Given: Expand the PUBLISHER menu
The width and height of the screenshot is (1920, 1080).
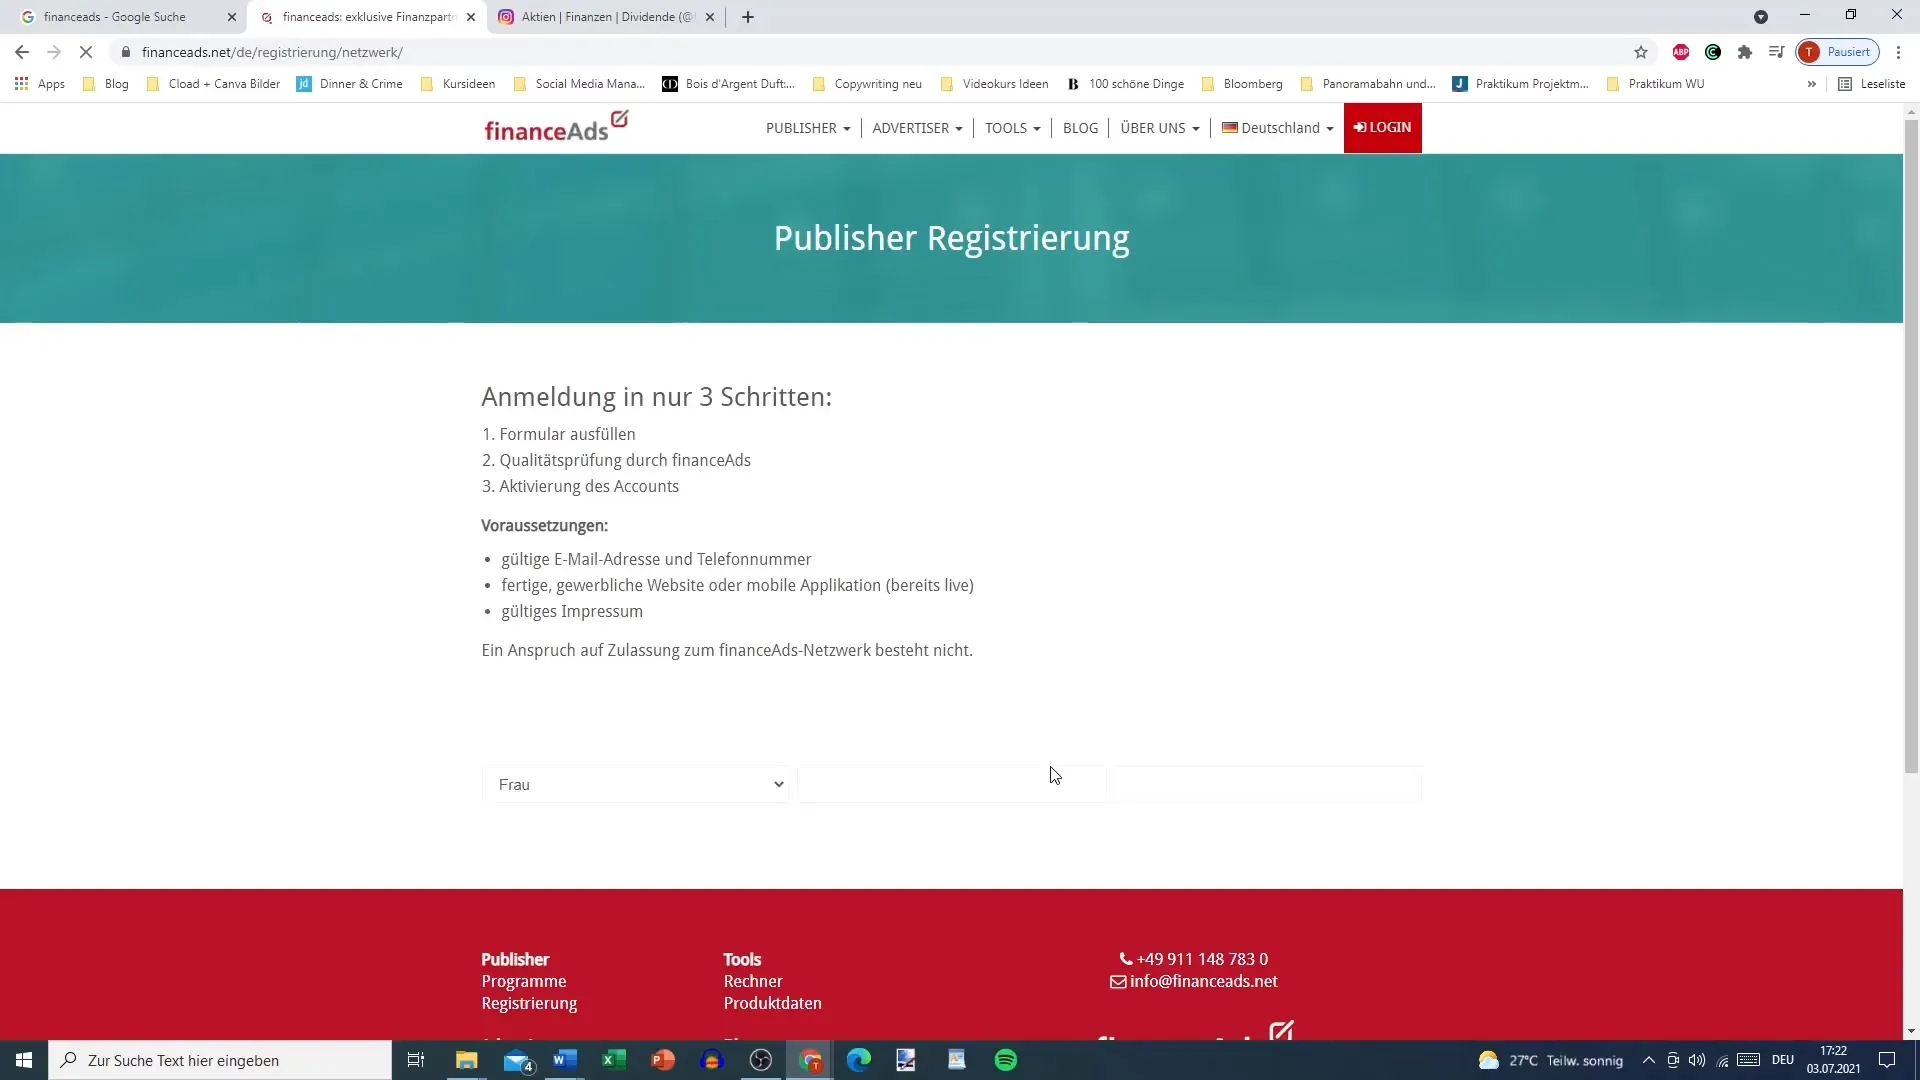Looking at the screenshot, I should 808,128.
